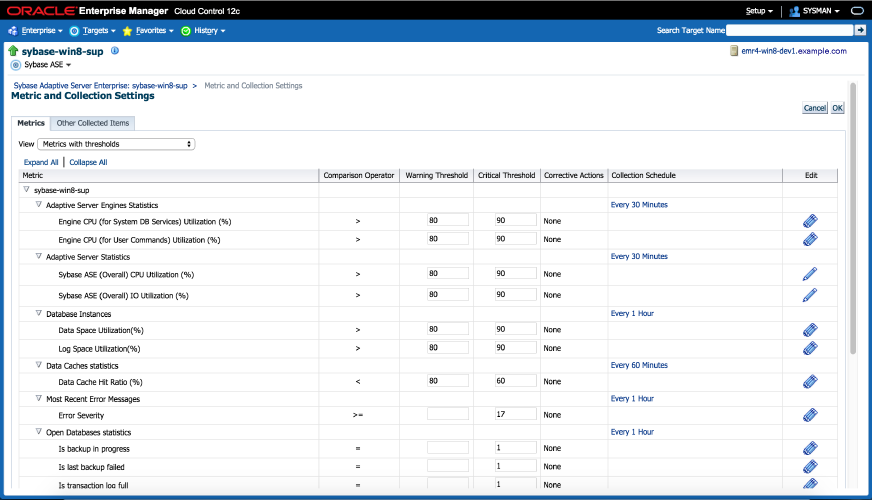Collapse Data Caches statistics group
This screenshot has width=872, height=500.
(38, 365)
